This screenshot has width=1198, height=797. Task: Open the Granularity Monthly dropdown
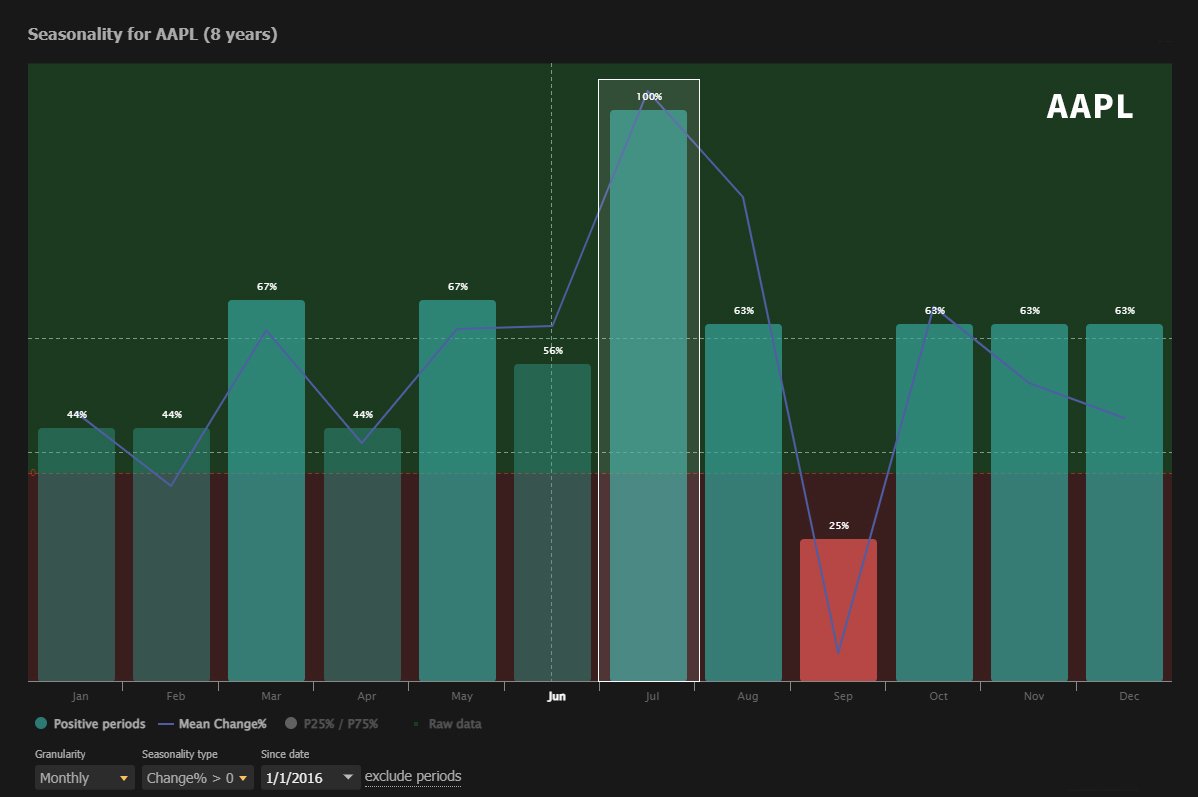(84, 778)
